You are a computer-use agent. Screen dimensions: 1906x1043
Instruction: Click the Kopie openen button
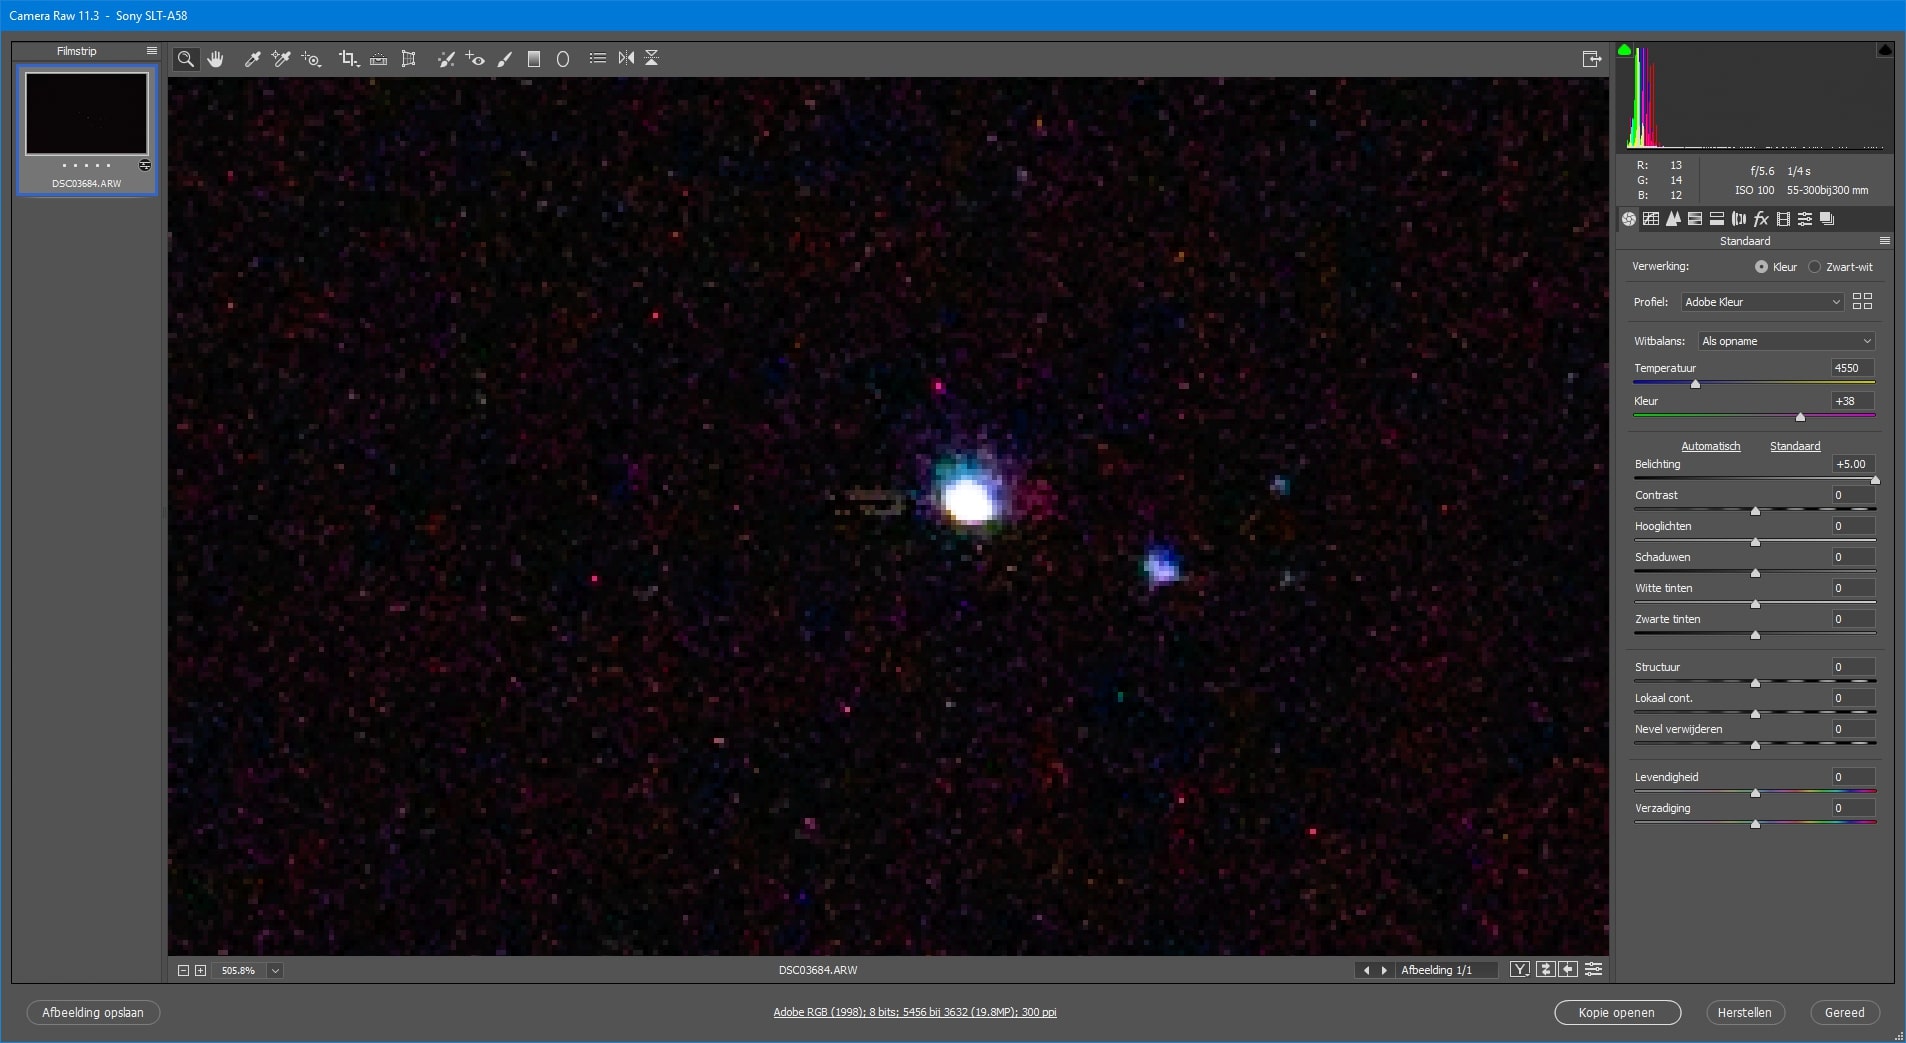click(1617, 1013)
